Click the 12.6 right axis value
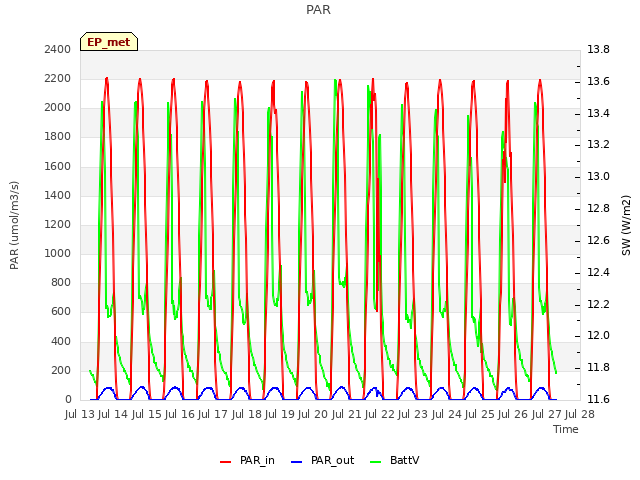The image size is (640, 480). coord(598,240)
